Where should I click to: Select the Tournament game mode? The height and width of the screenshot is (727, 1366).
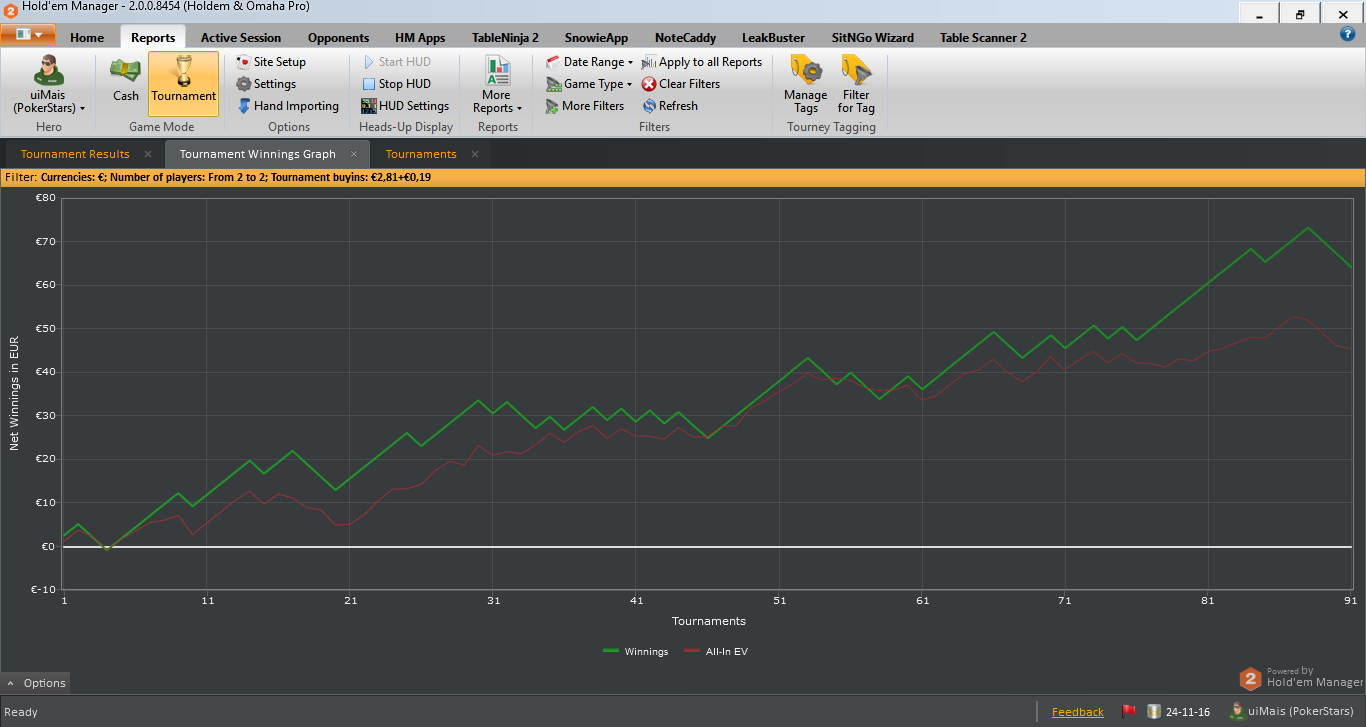[x=183, y=84]
